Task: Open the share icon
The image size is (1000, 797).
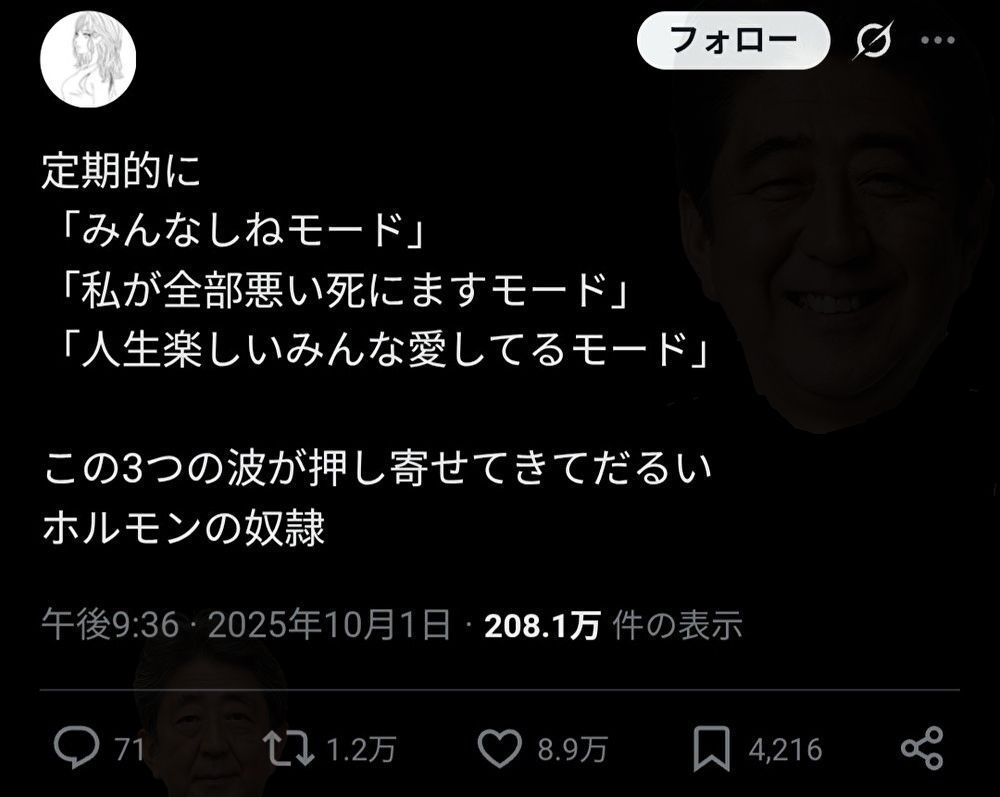Action: [922, 747]
